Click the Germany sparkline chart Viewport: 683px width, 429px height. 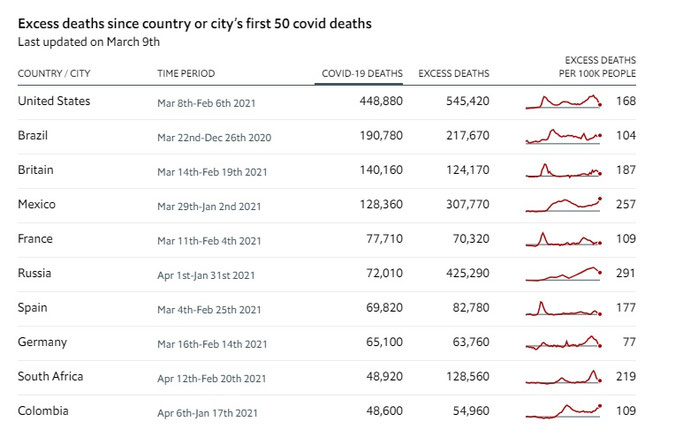tap(564, 342)
